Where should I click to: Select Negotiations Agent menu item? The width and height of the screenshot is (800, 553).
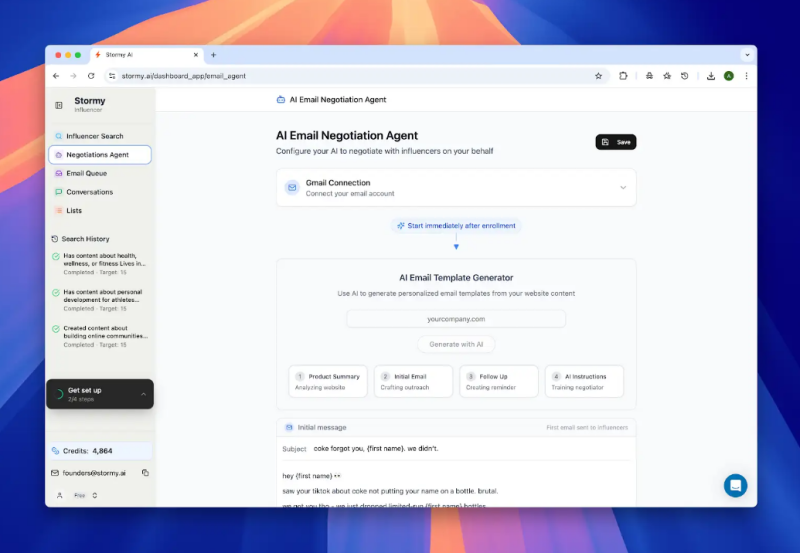(100, 155)
